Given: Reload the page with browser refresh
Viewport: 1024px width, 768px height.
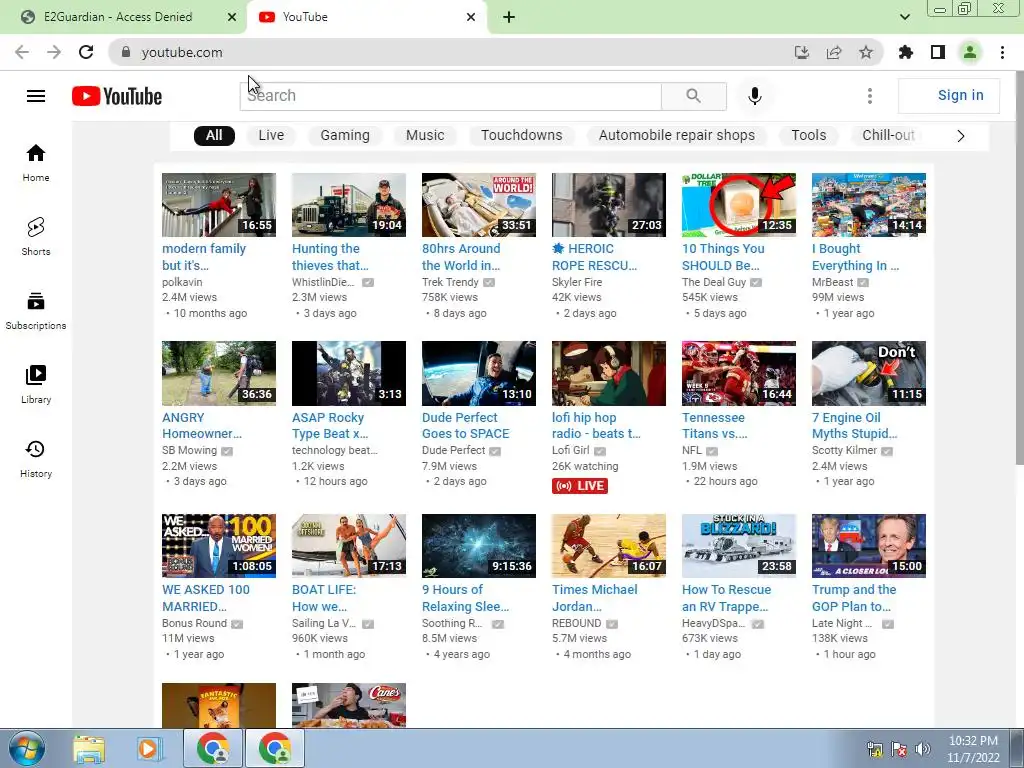Looking at the screenshot, I should (x=86, y=52).
